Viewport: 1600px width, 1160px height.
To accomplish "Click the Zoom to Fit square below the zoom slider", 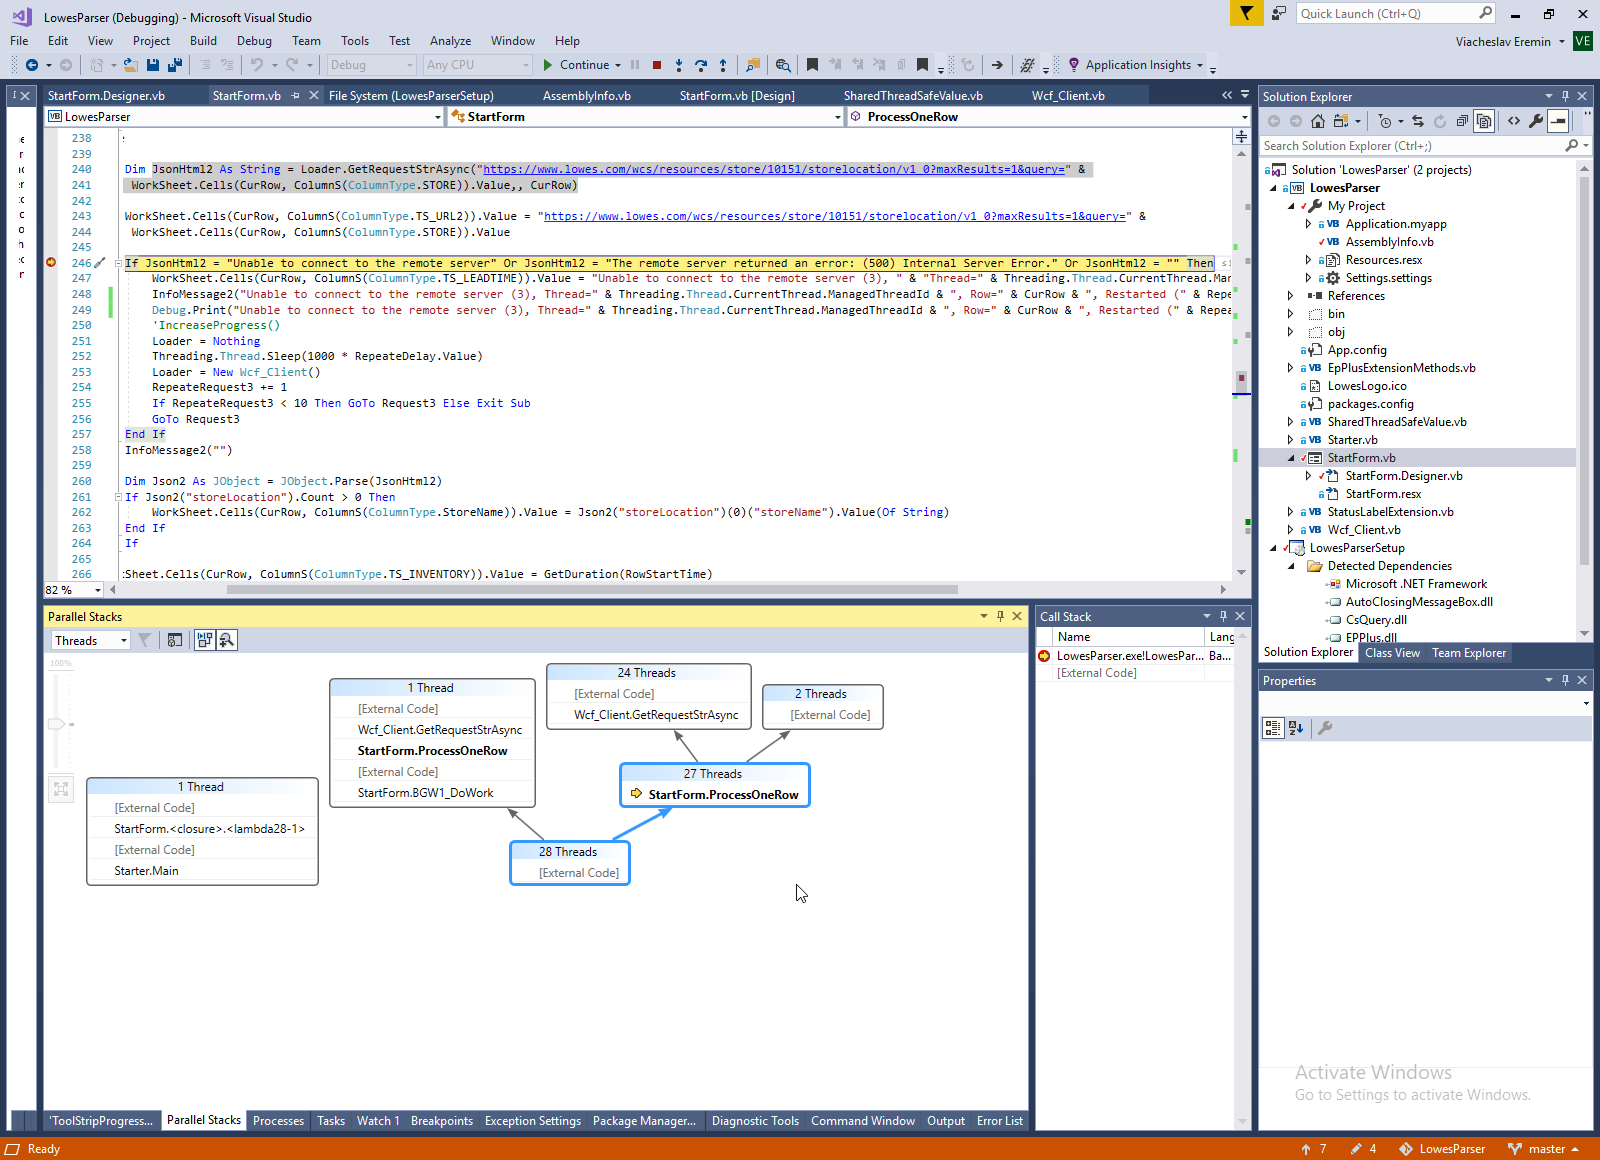I will click(61, 789).
